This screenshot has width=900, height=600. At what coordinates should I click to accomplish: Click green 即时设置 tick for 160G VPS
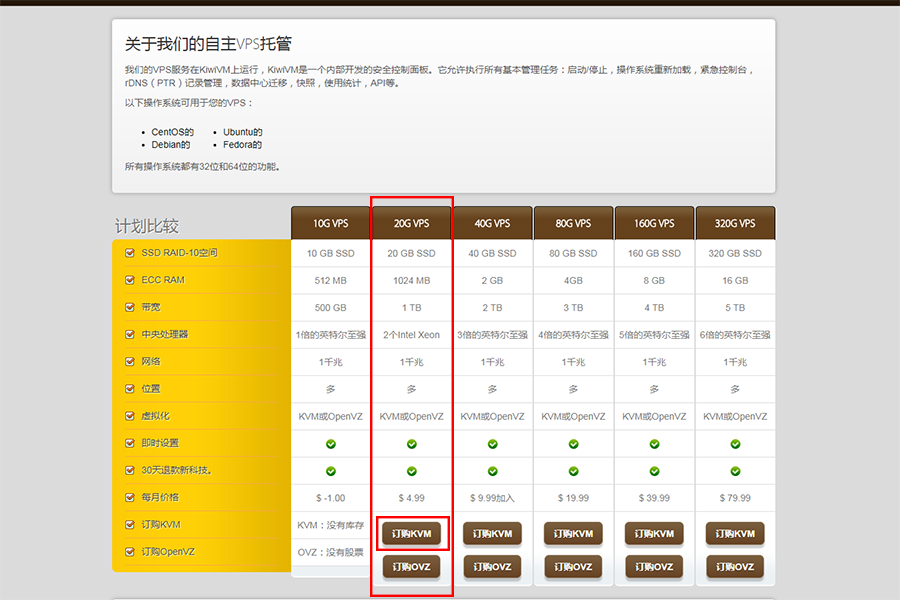[654, 444]
